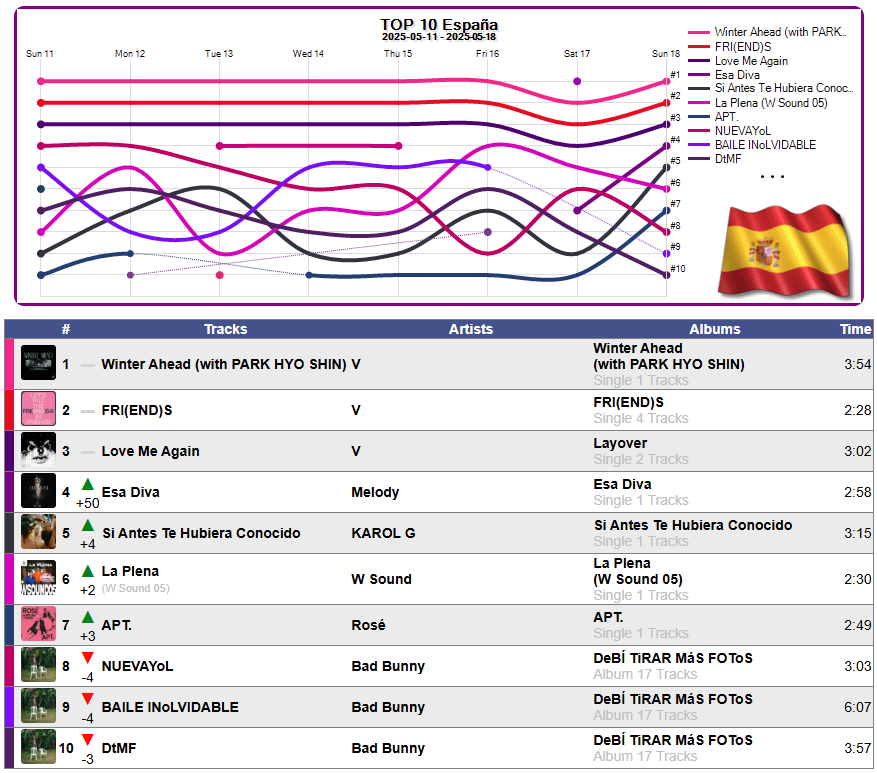
Task: Open the NUEVAYoL cover thumbnail
Action: pos(38,664)
